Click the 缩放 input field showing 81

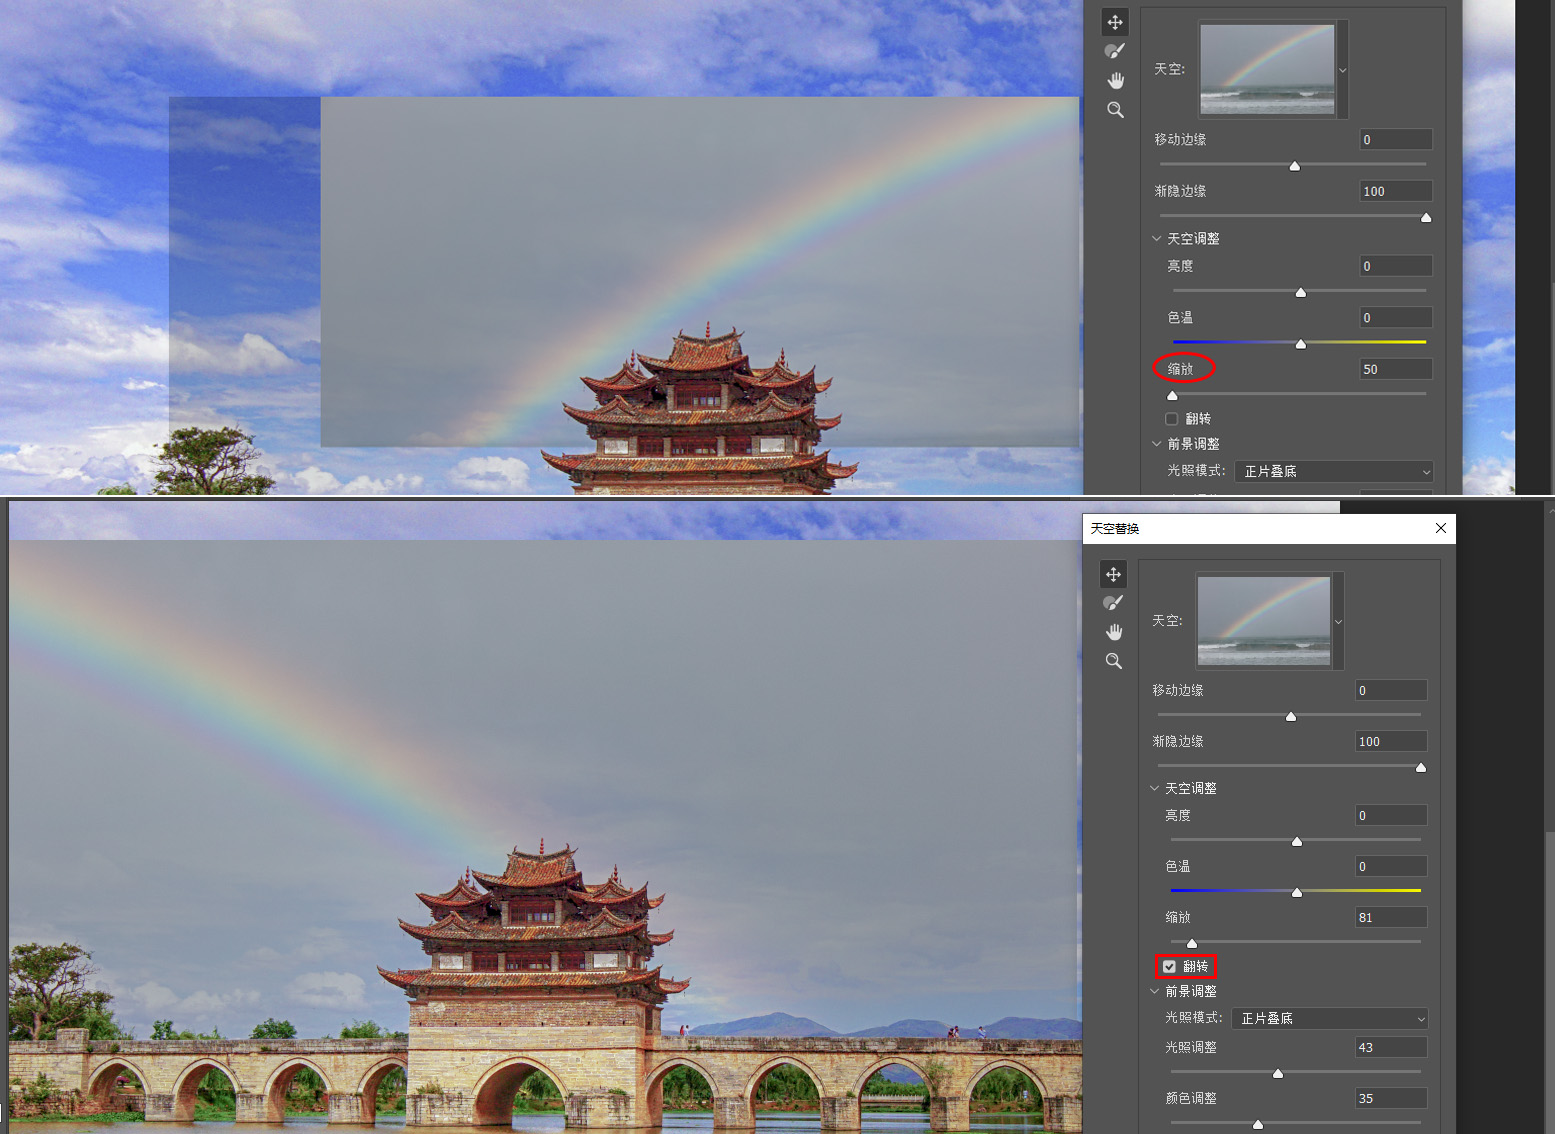click(x=1389, y=917)
